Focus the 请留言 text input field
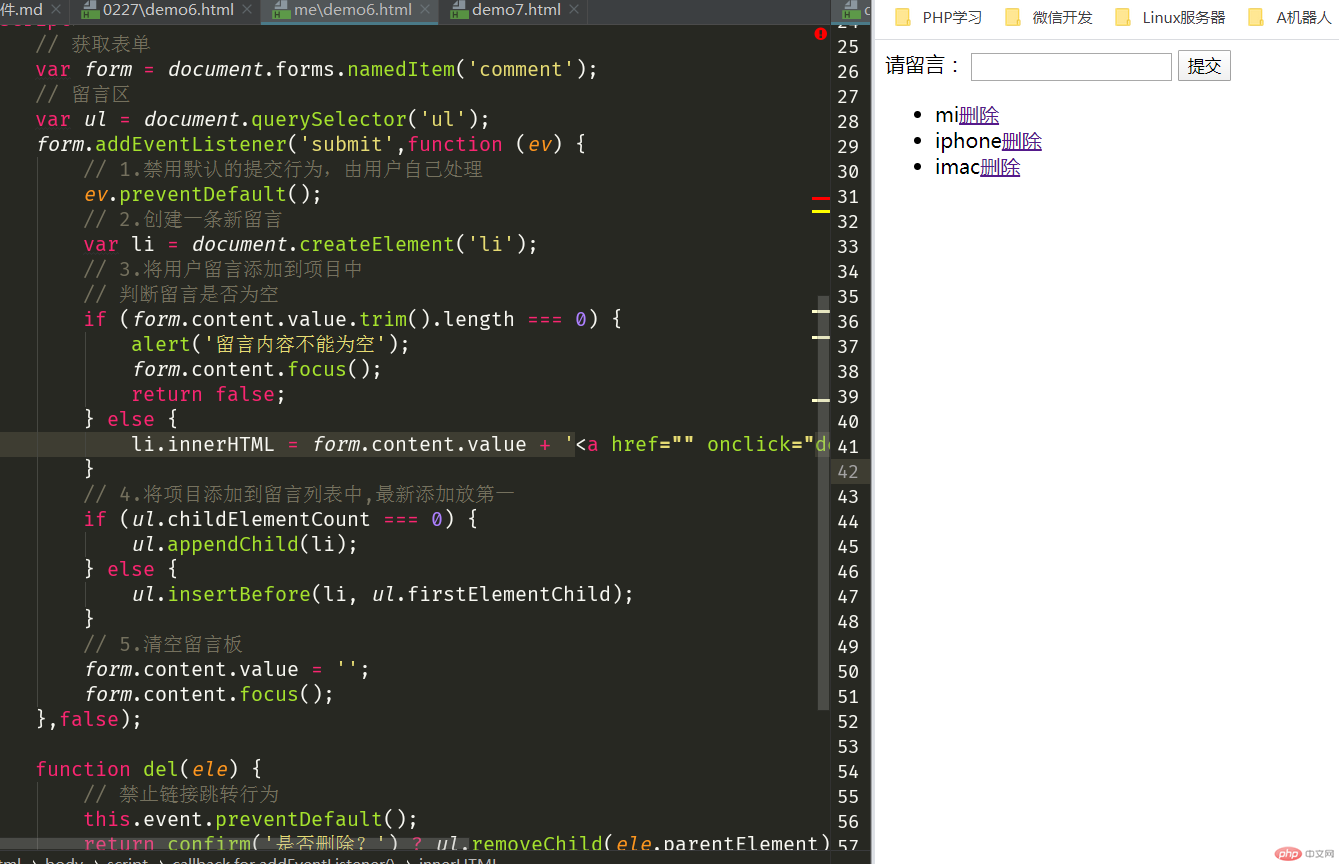The image size is (1339, 864). click(1071, 67)
